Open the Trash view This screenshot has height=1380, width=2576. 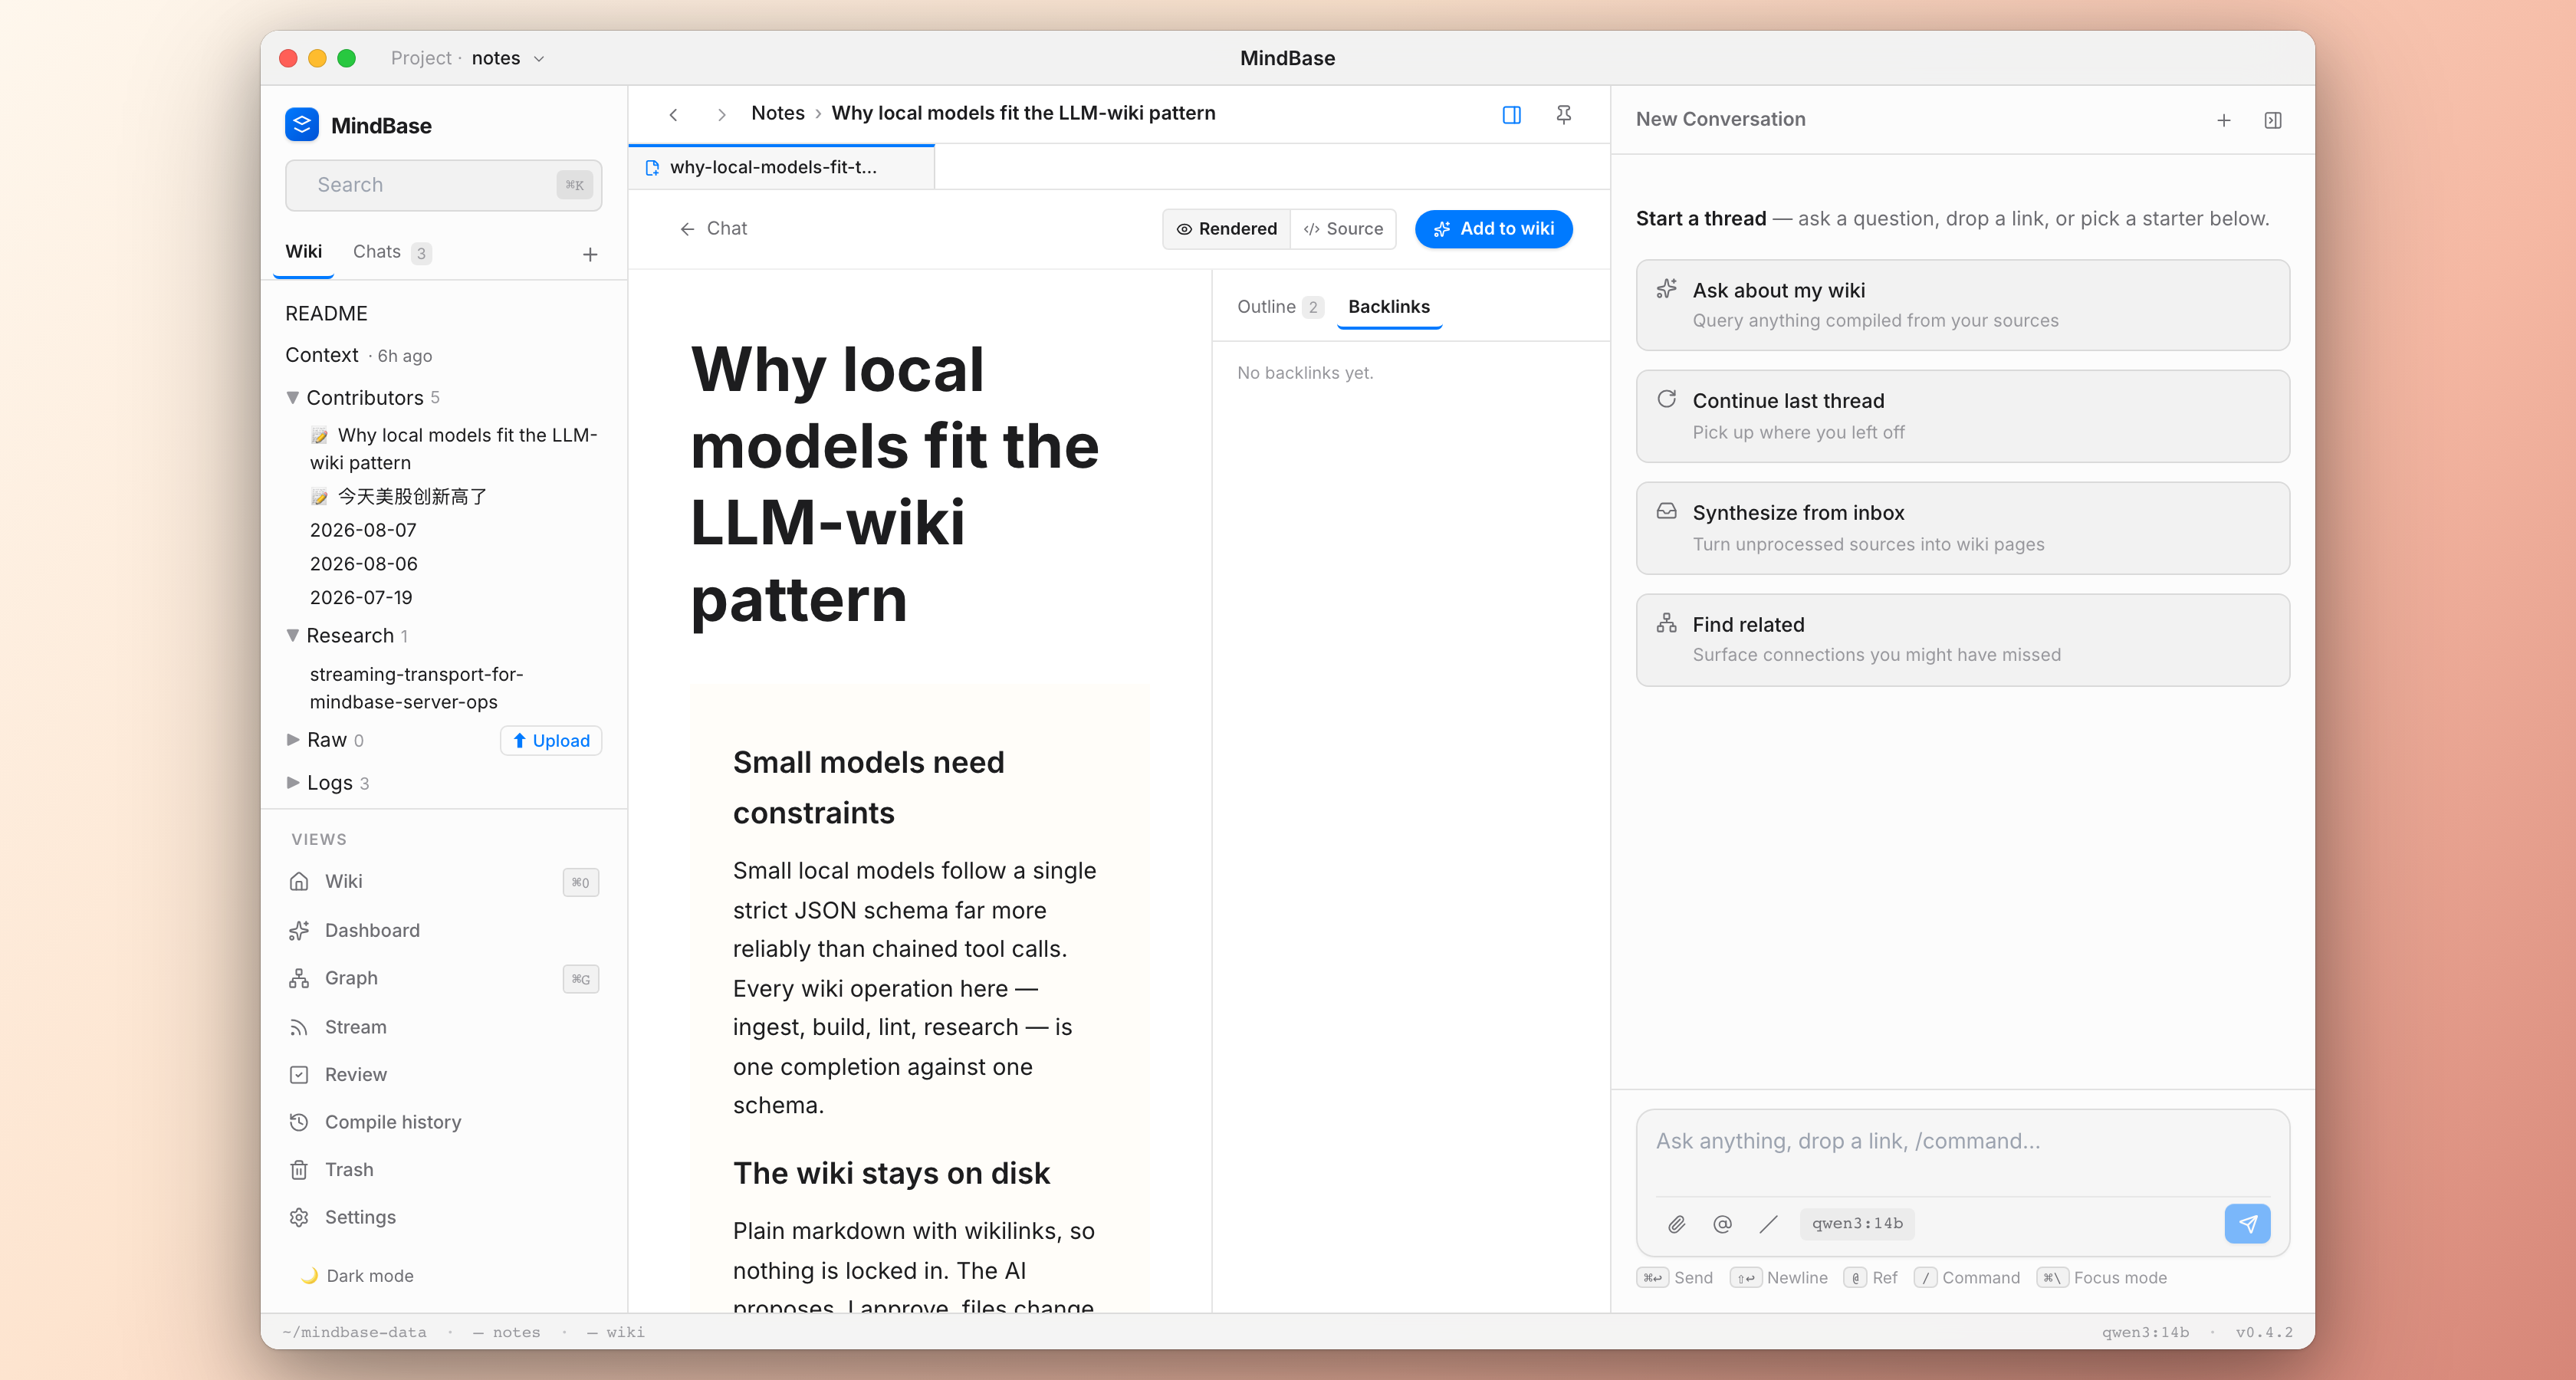(x=444, y=1170)
